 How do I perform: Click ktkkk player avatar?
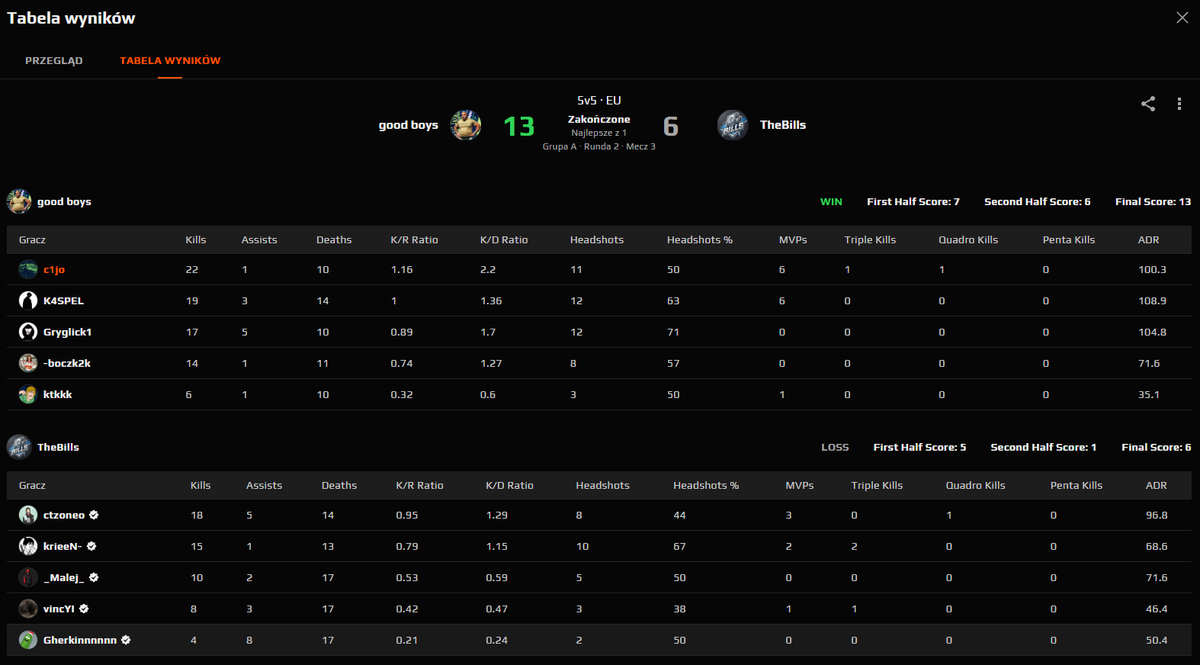(x=28, y=394)
